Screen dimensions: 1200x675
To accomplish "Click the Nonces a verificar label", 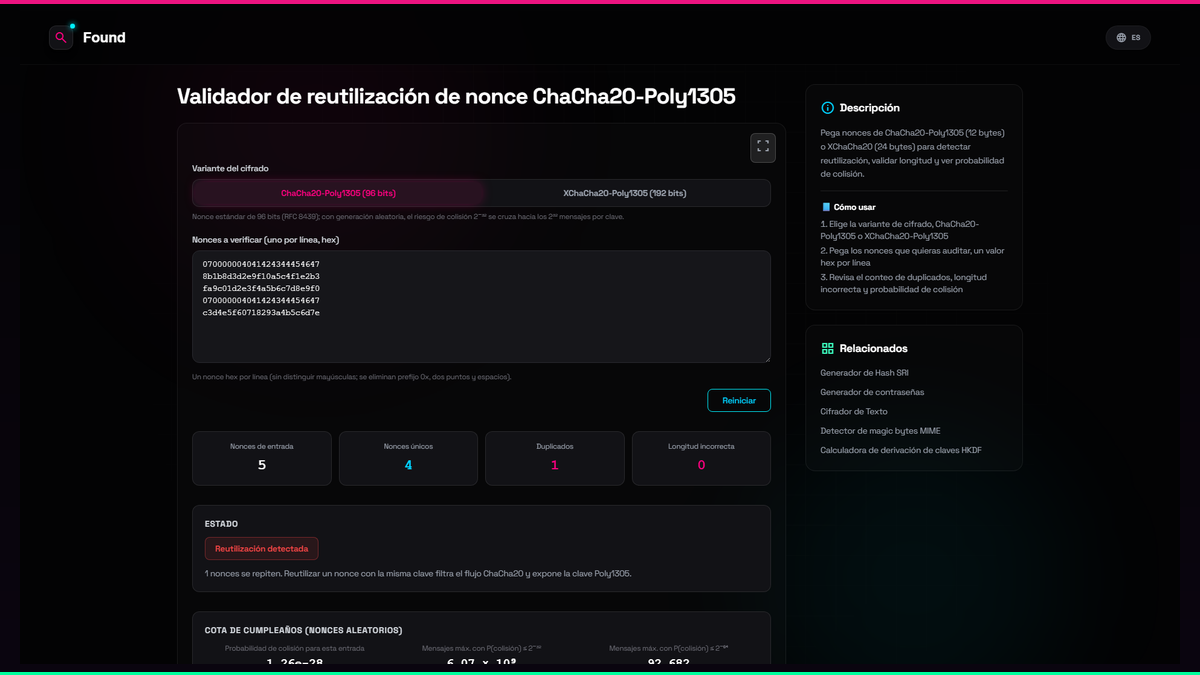I will [266, 240].
